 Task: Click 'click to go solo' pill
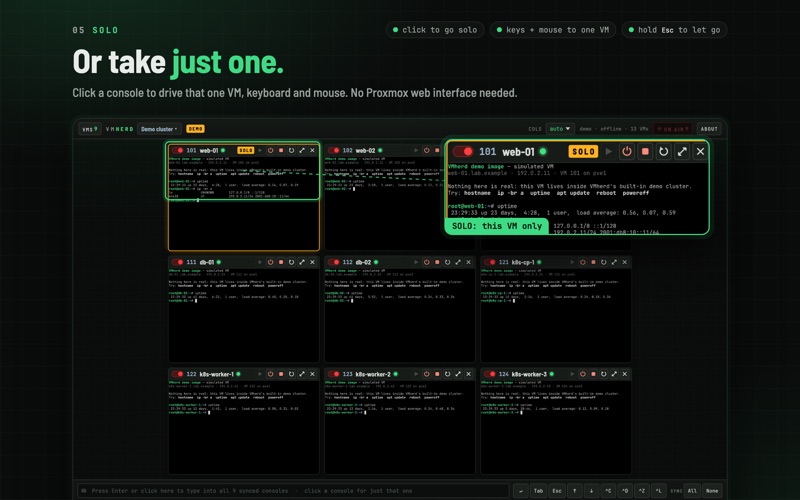tap(435, 30)
